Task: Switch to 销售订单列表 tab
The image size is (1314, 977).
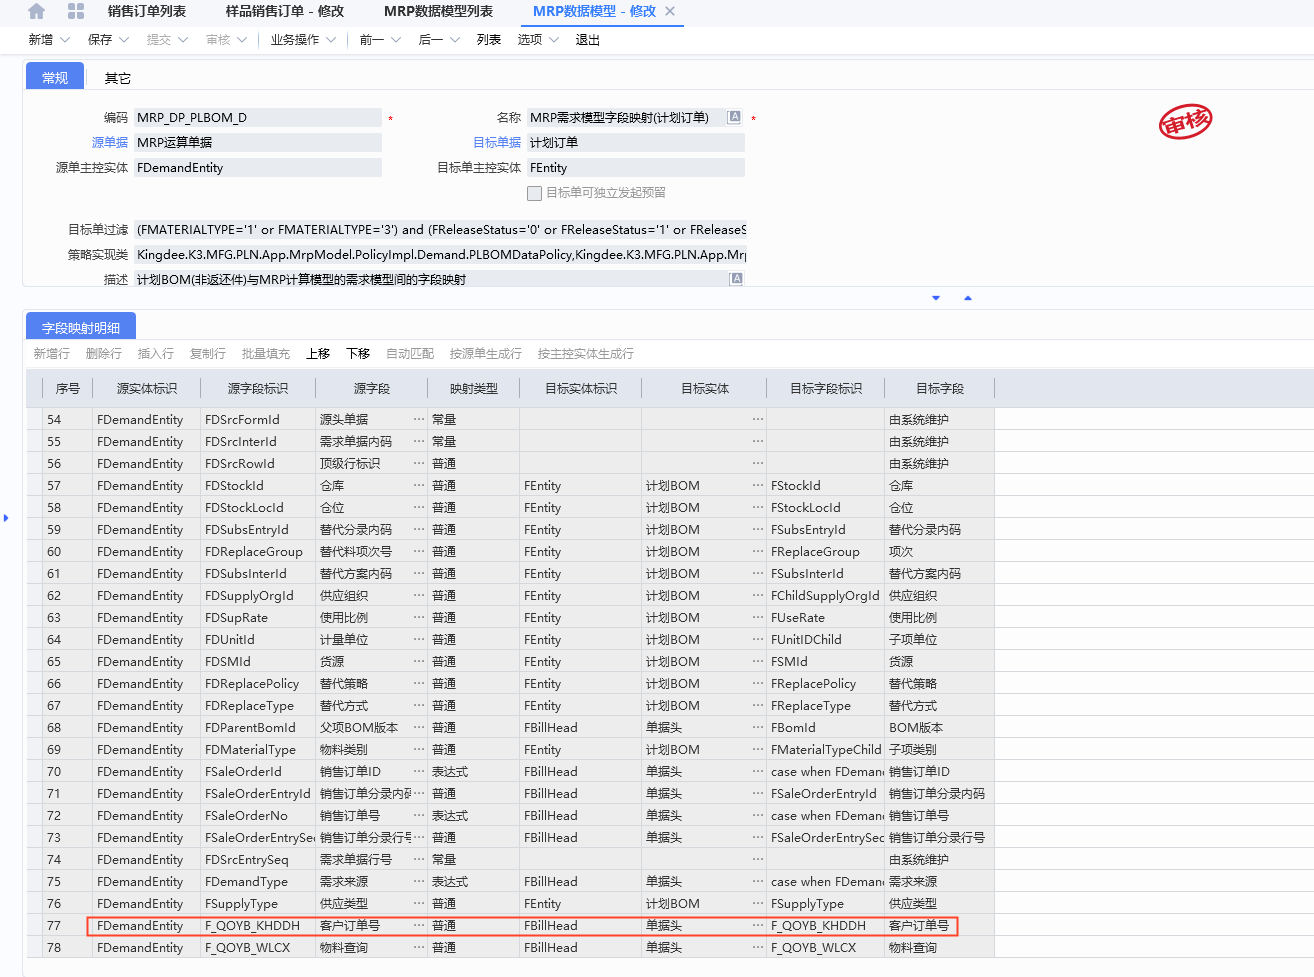Action: tap(147, 11)
